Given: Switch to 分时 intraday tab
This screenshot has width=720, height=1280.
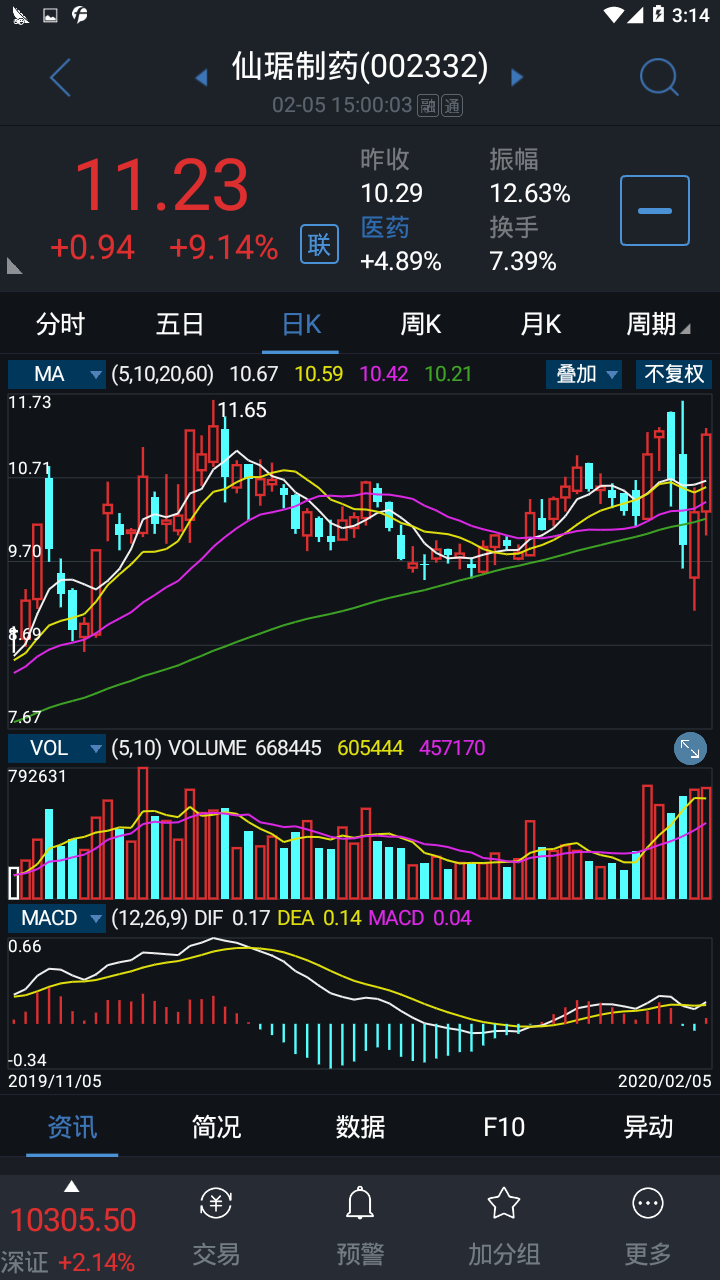Looking at the screenshot, I should point(60,324).
